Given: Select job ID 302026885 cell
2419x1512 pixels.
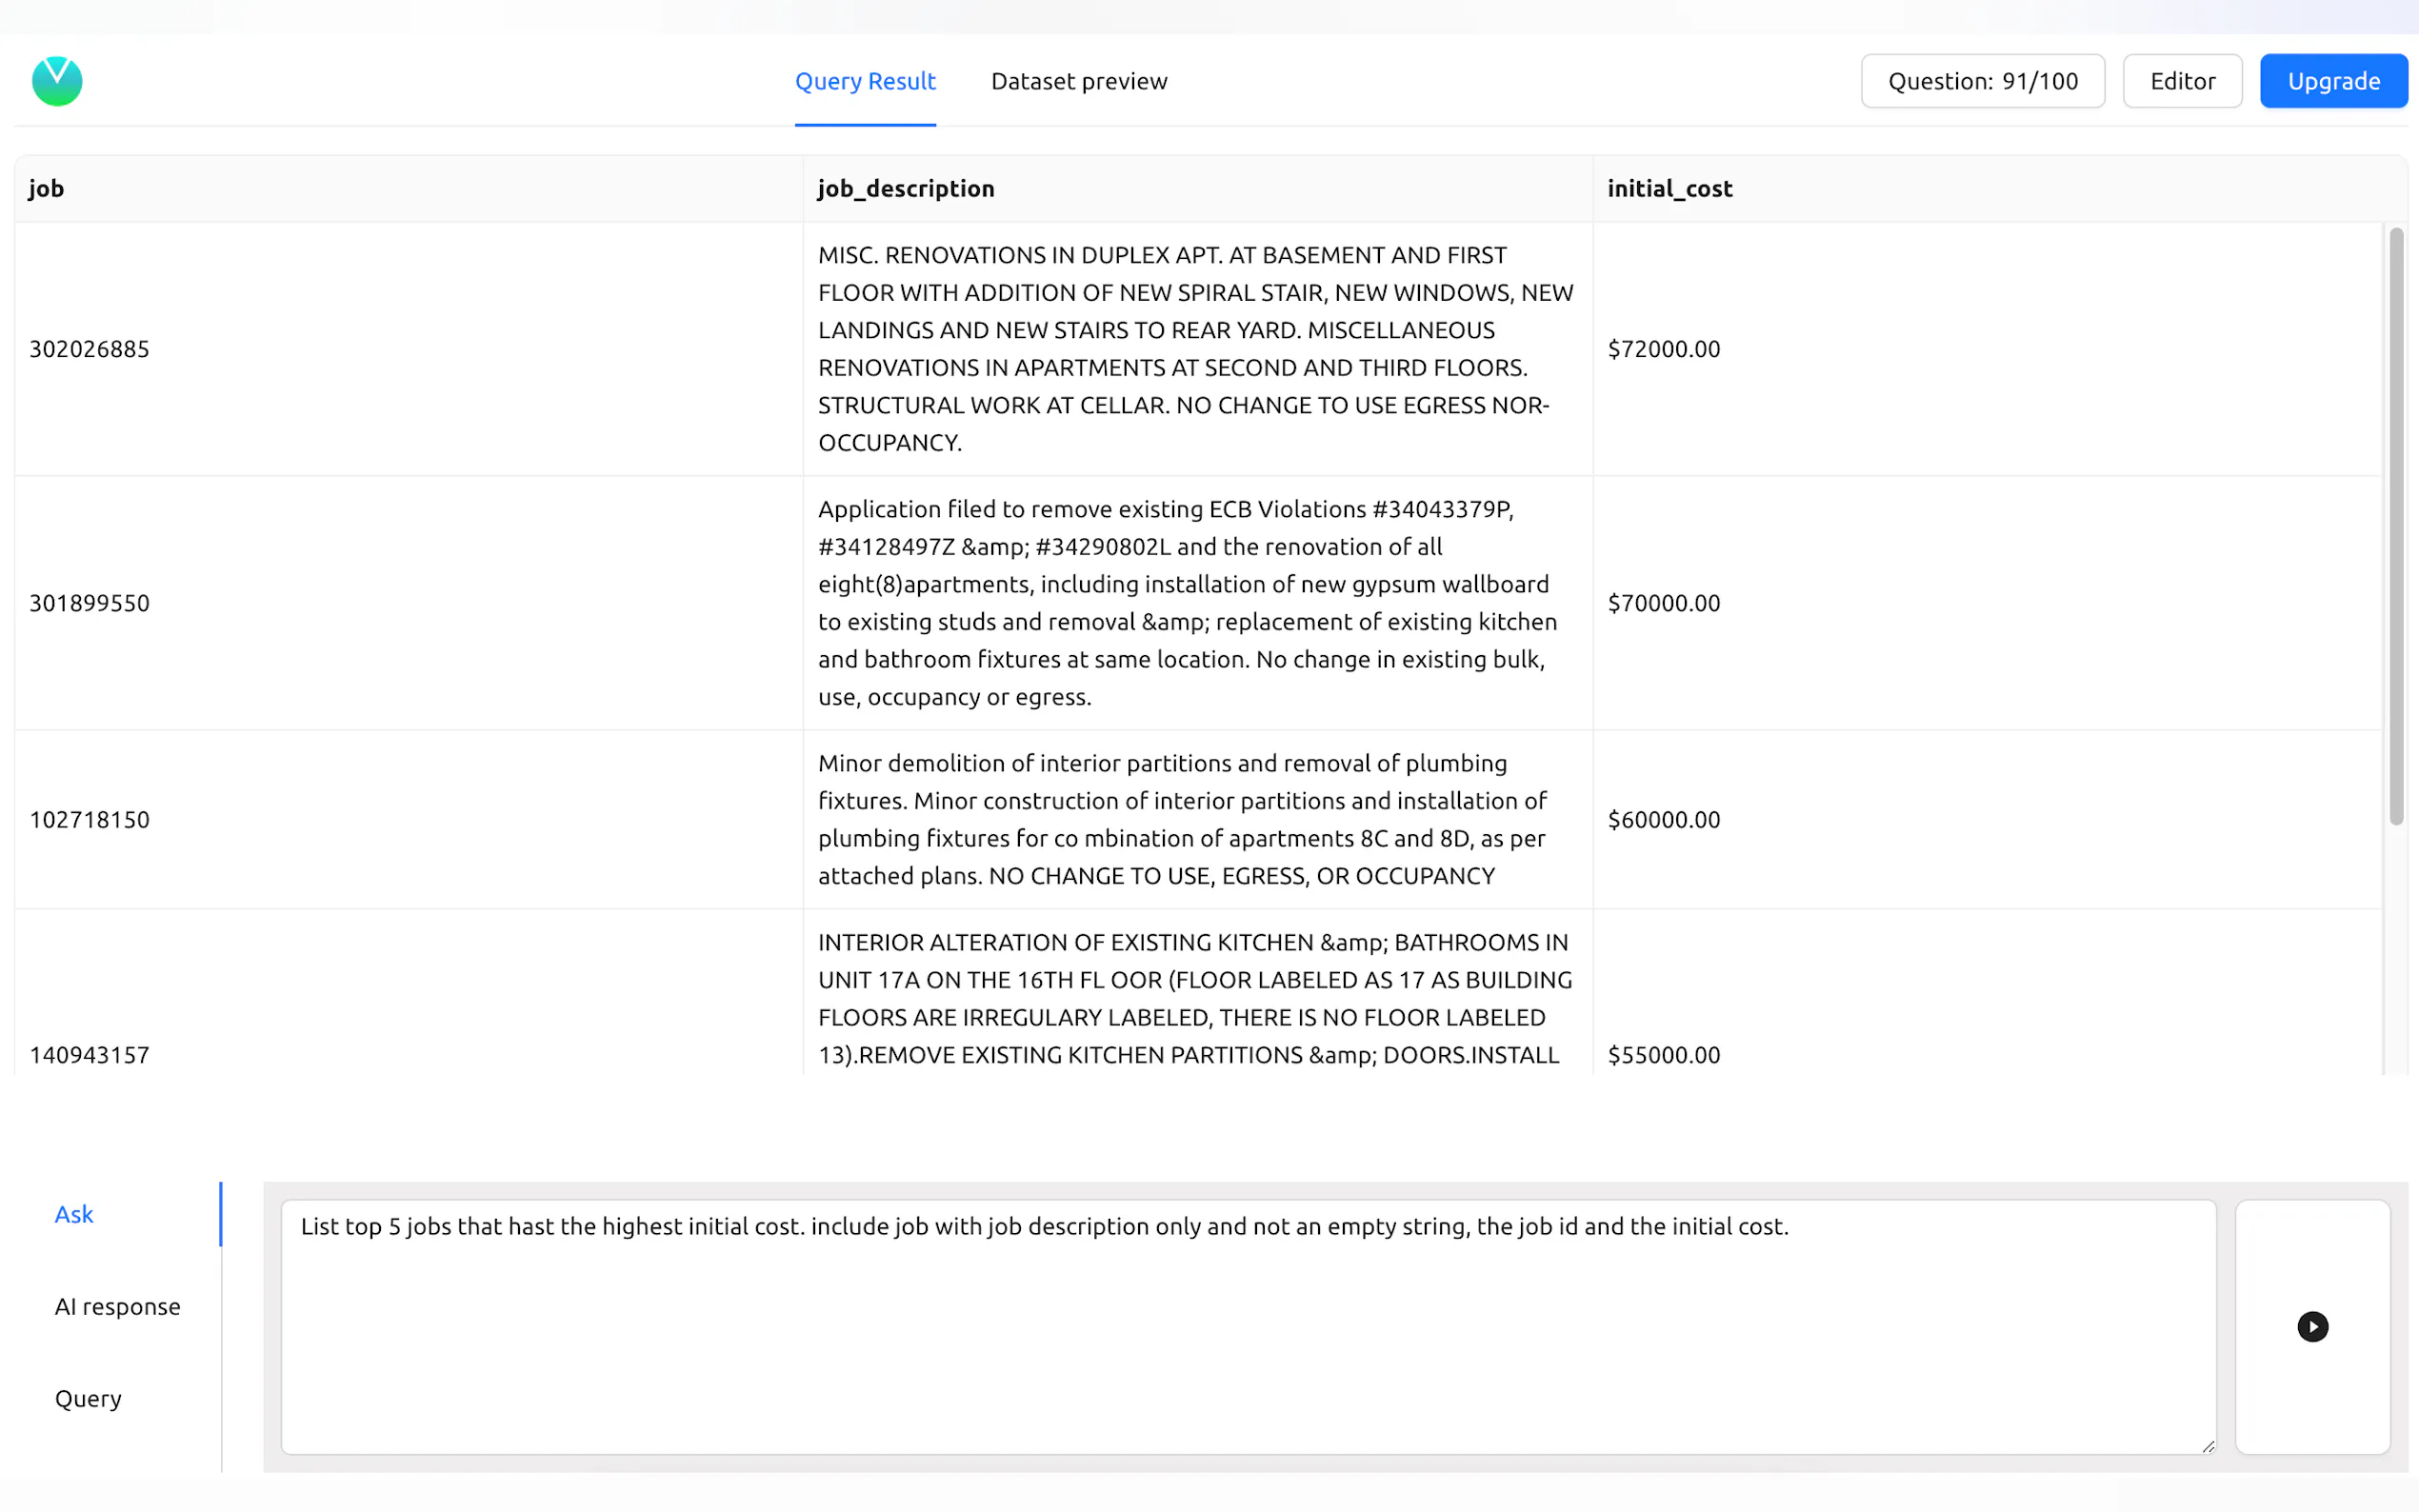Looking at the screenshot, I should point(89,349).
